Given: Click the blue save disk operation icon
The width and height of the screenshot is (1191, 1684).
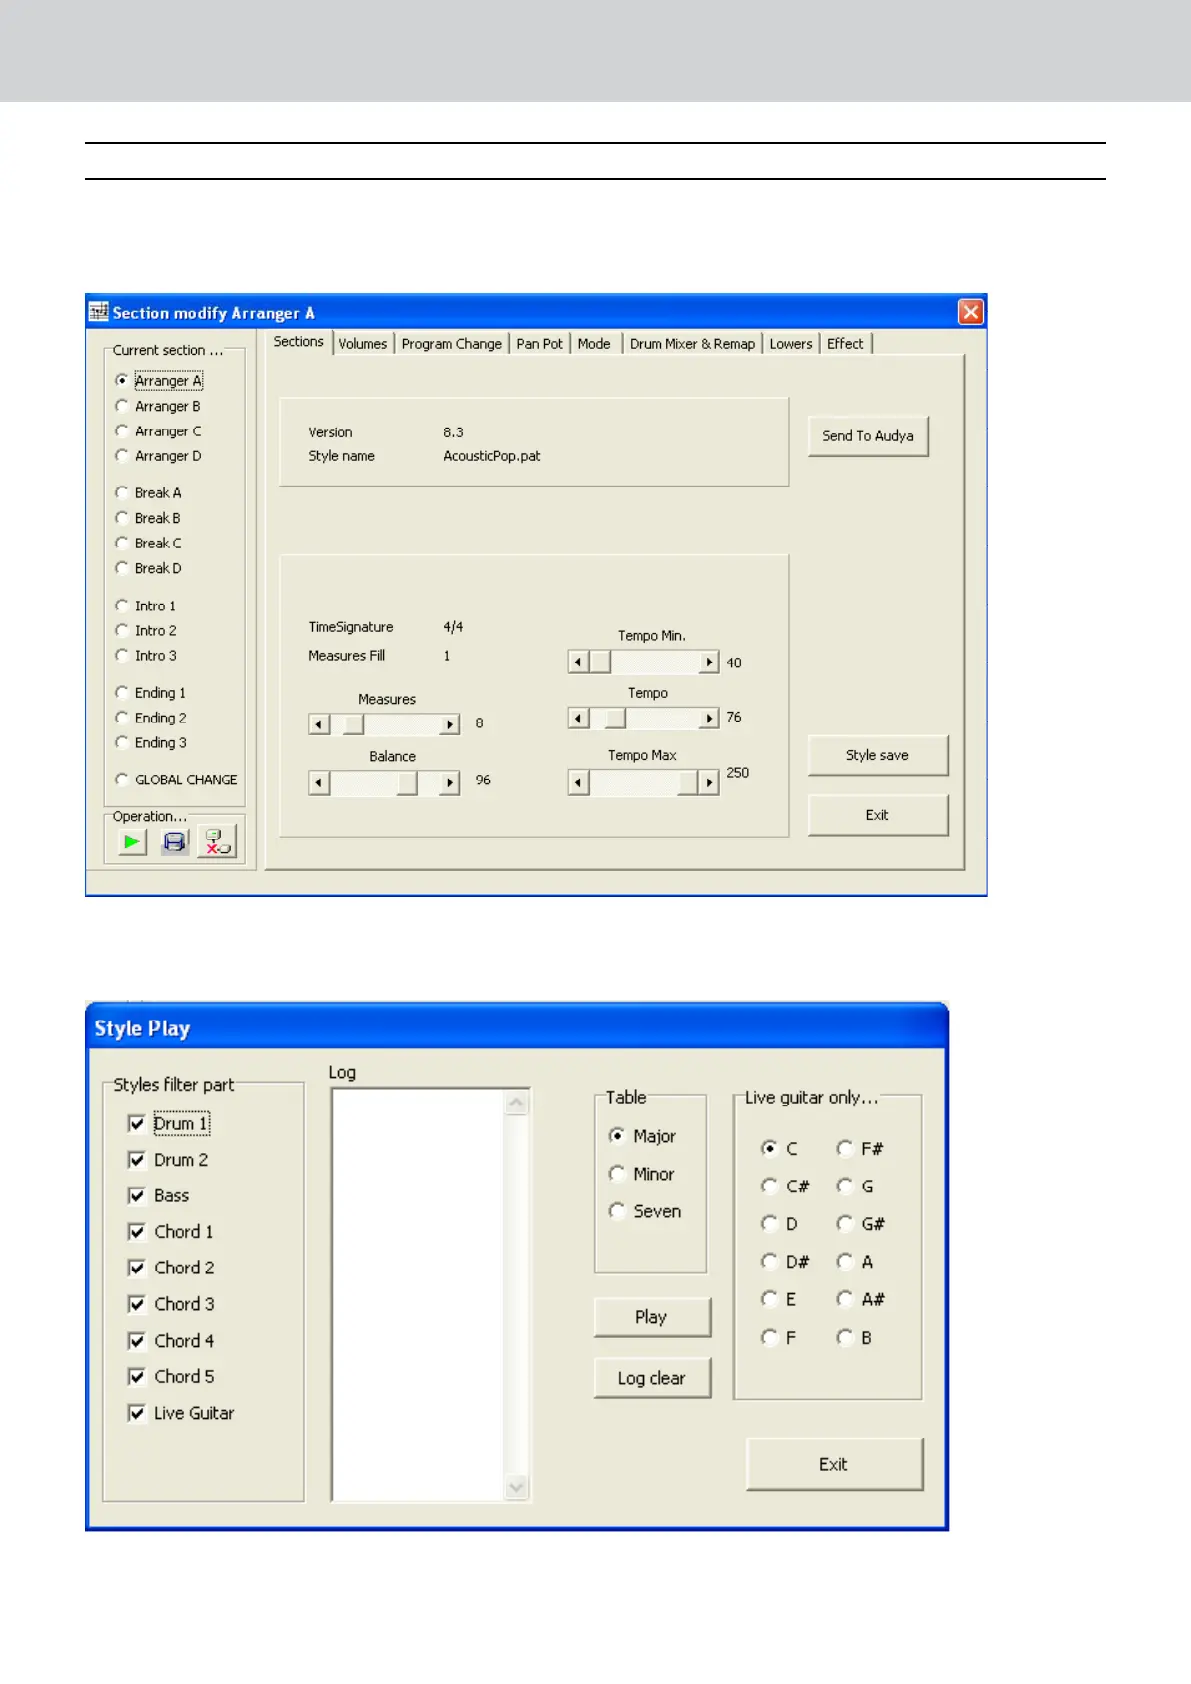Looking at the screenshot, I should pyautogui.click(x=175, y=842).
